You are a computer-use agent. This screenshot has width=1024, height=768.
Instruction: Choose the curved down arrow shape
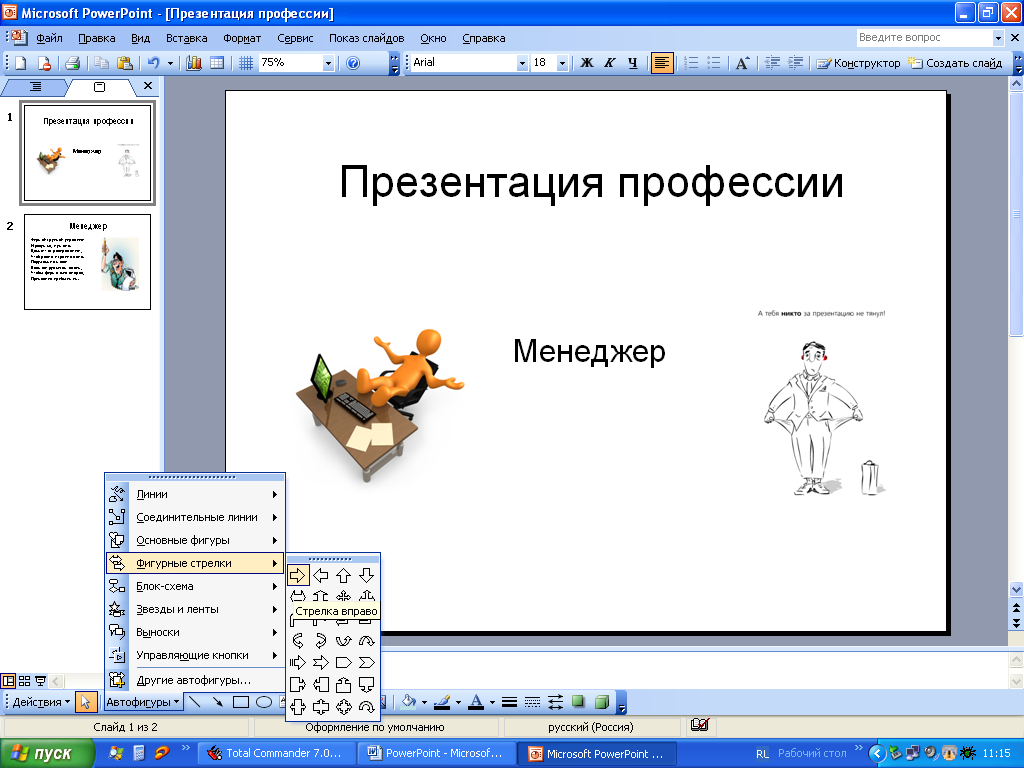tap(366, 641)
